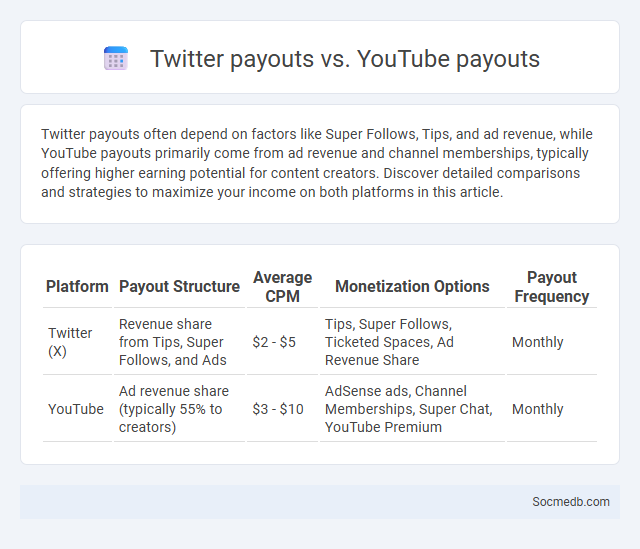Viewport: 640px width, 549px height.
Task: Click the 'Monetization Options' column header
Action: pyautogui.click(x=412, y=287)
